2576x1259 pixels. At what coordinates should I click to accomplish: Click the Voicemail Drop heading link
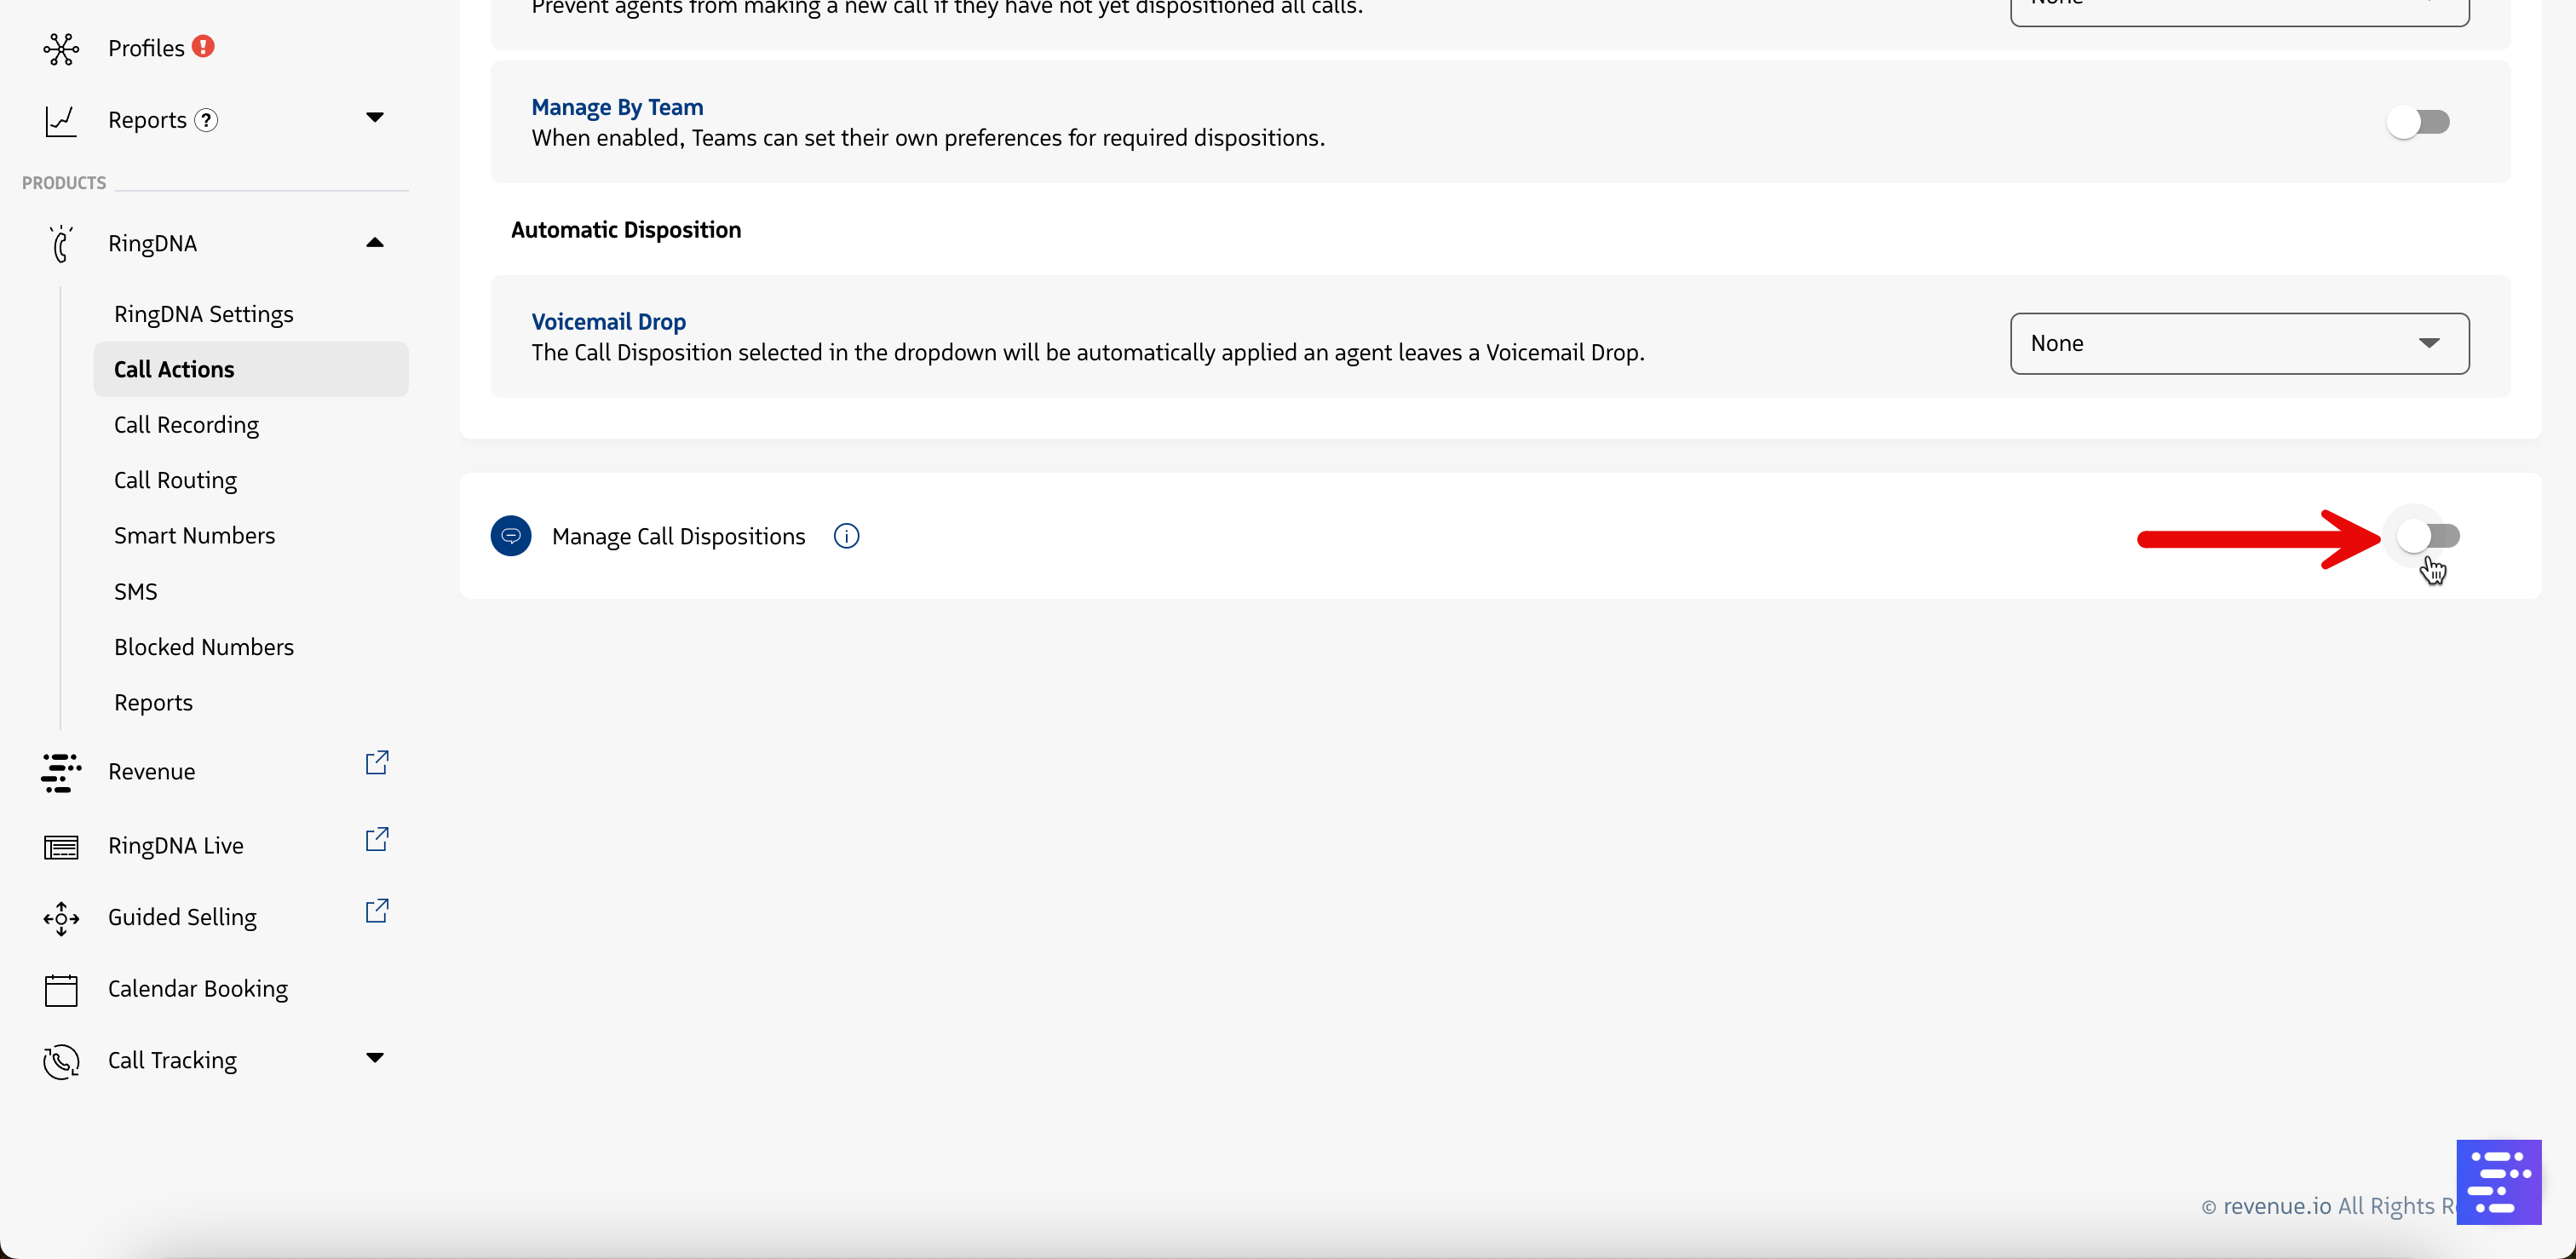608,322
